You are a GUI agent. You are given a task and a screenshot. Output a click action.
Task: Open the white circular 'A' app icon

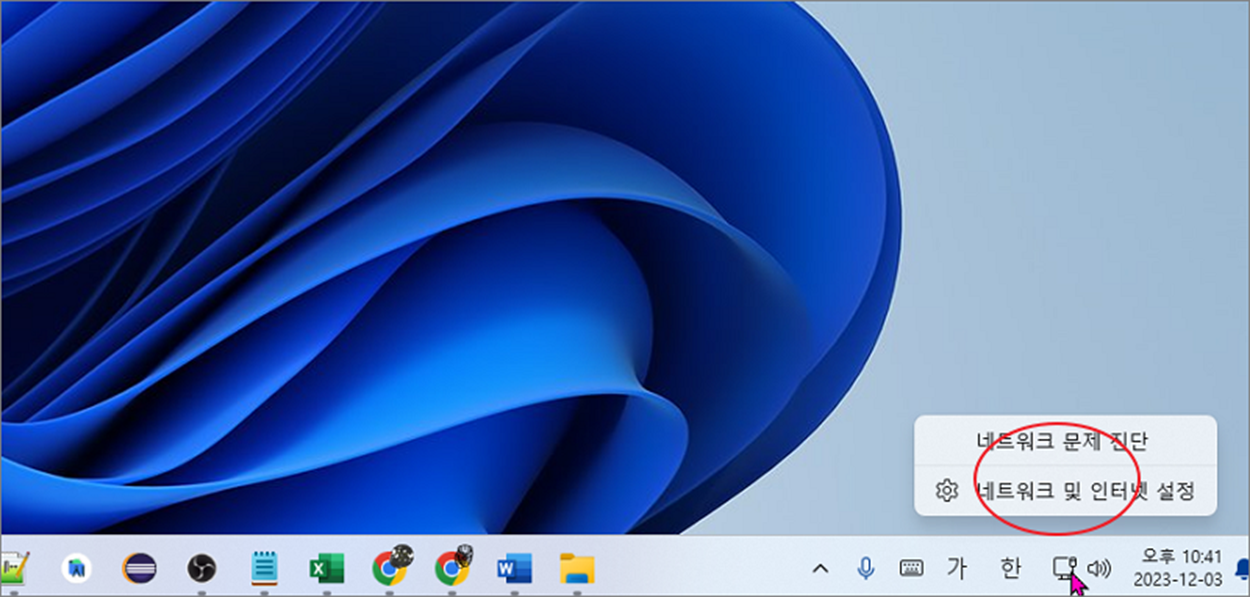pos(76,569)
